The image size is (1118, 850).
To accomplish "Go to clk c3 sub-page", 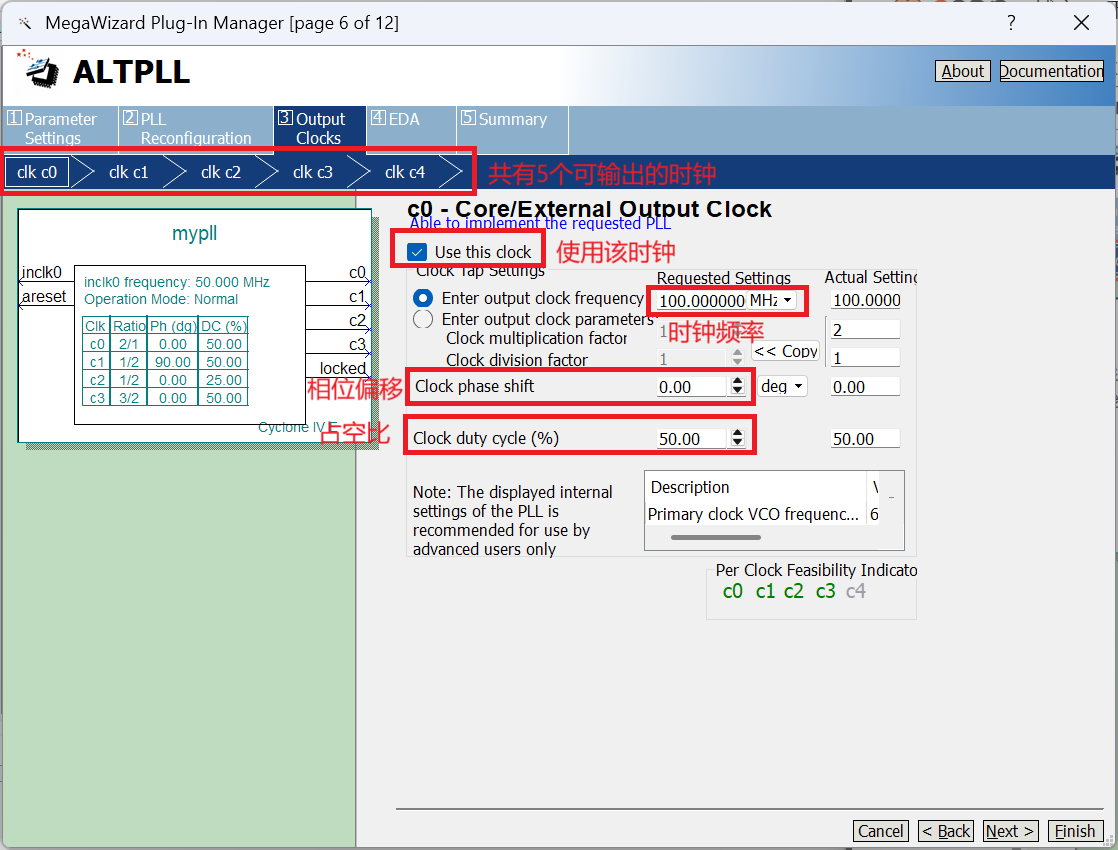I will 312,173.
